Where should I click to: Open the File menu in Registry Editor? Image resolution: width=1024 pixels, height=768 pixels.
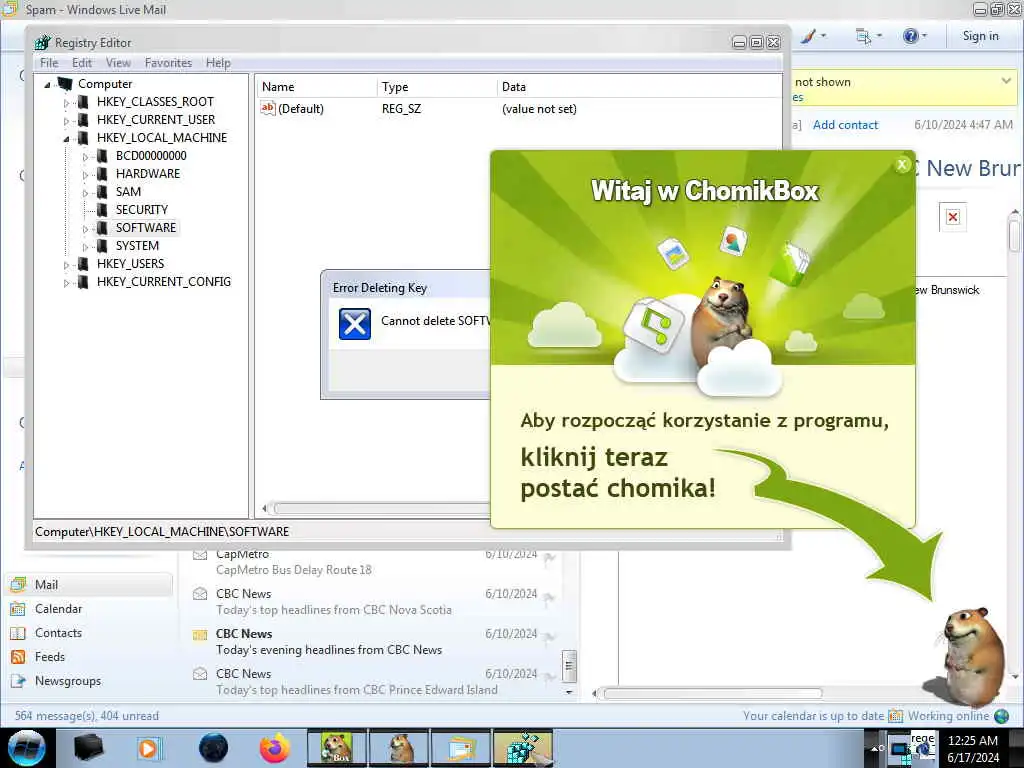pos(49,63)
